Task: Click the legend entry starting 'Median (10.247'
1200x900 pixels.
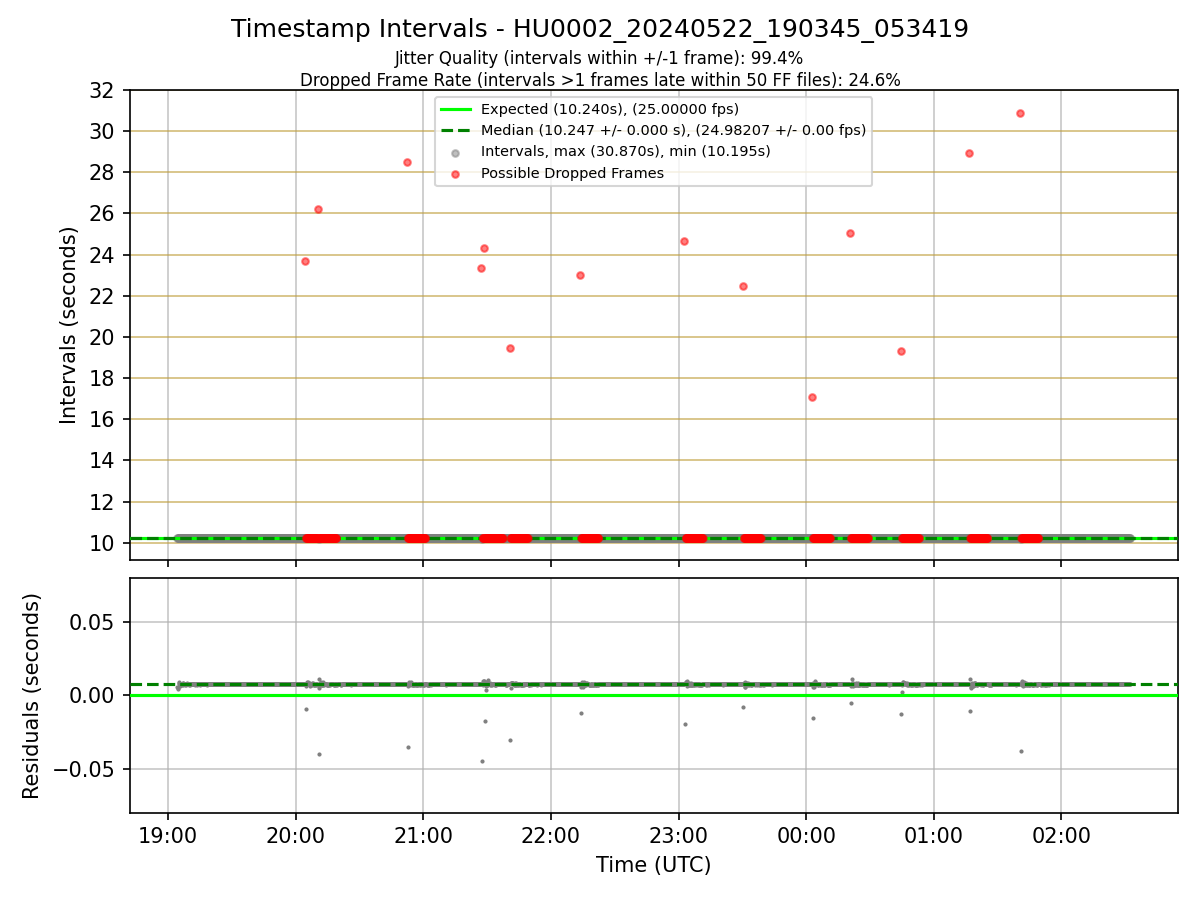Action: (673, 130)
